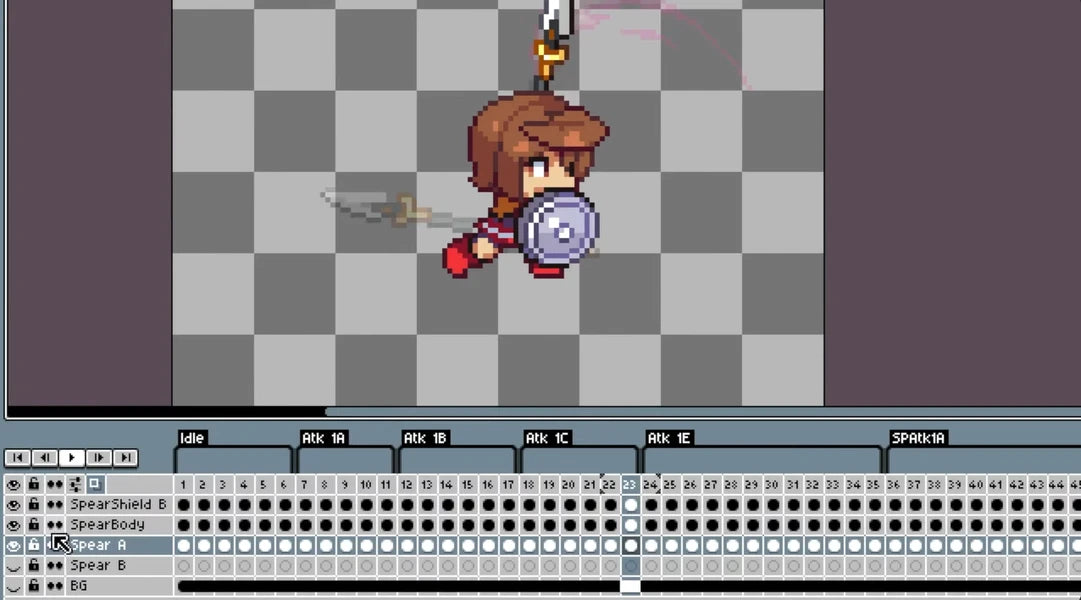The height and width of the screenshot is (600, 1081).
Task: Toggle the onion skin icon in header
Action: tap(94, 484)
